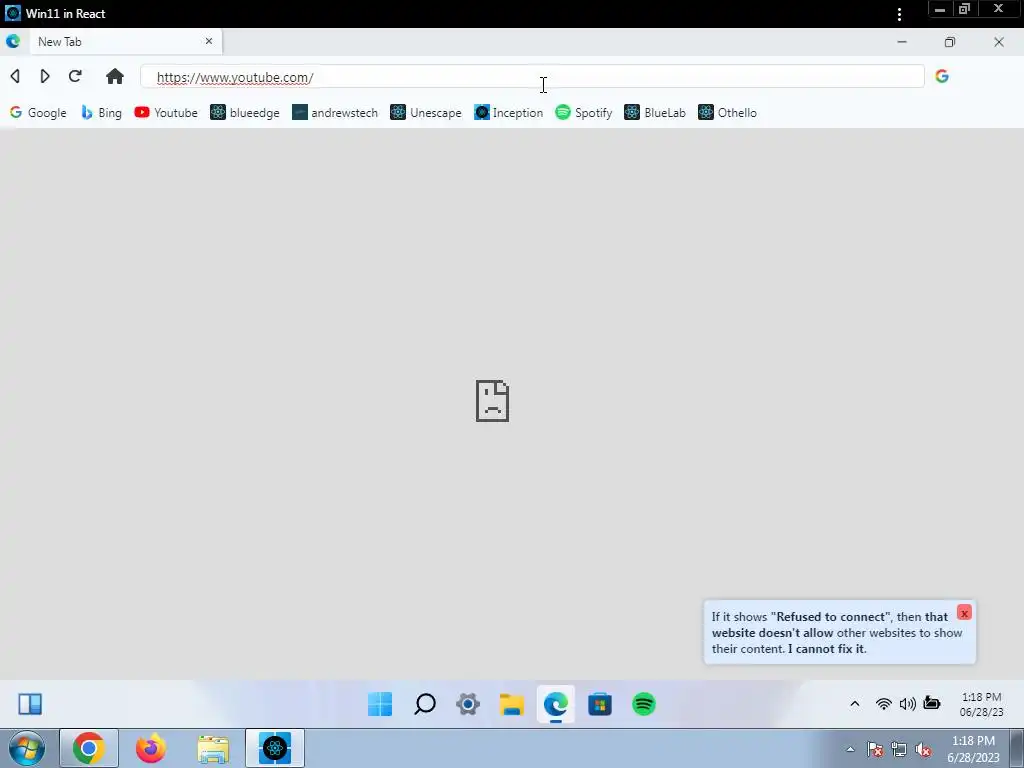Open the Win11 volume tray icon
Viewport: 1024px width, 768px height.
coord(908,703)
